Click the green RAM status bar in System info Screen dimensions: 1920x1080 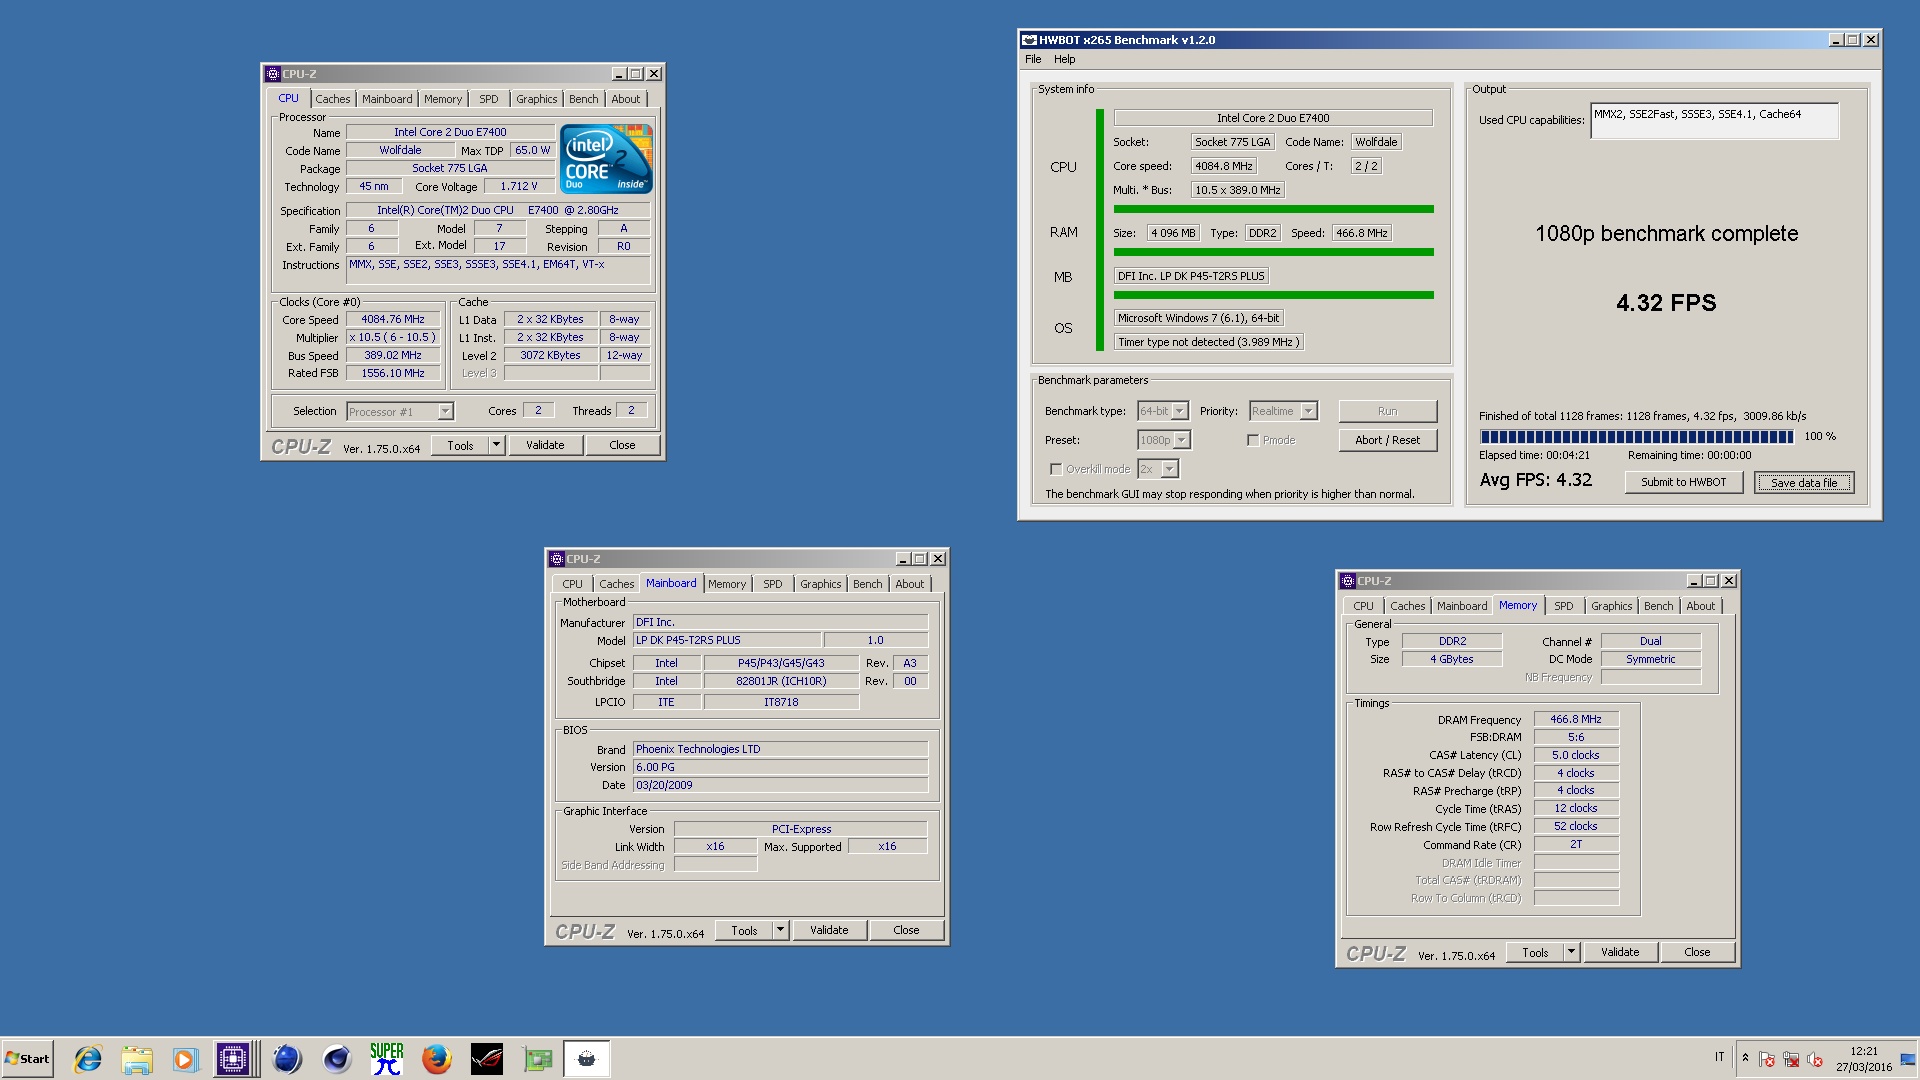1273,252
